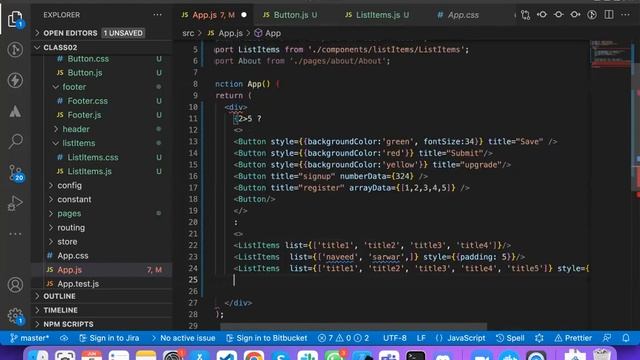Open the Accounts icon in activity bar

[15, 284]
